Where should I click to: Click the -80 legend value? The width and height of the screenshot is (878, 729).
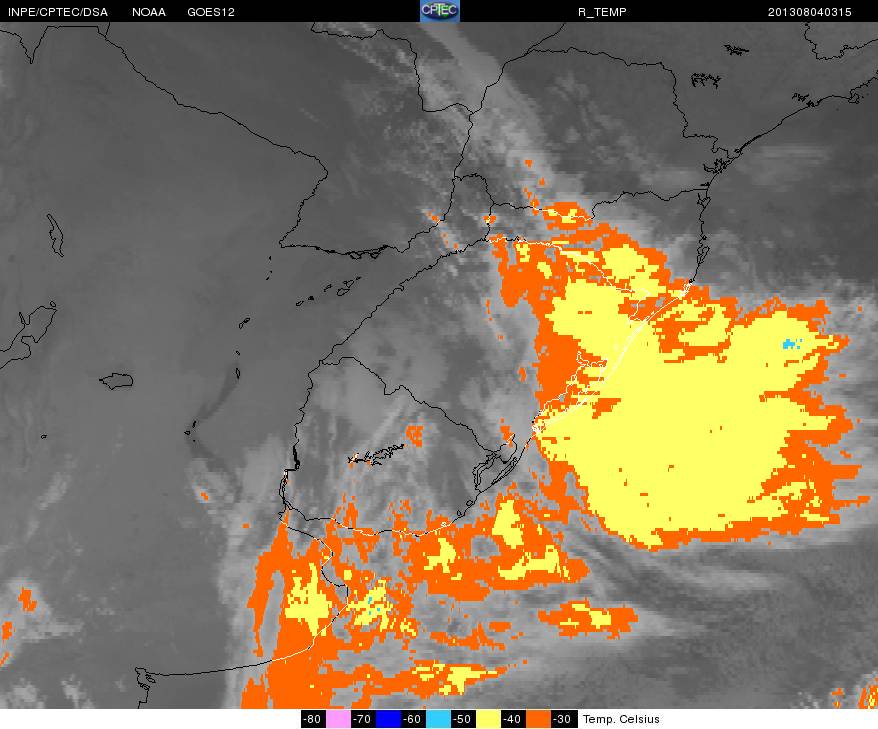pos(313,719)
